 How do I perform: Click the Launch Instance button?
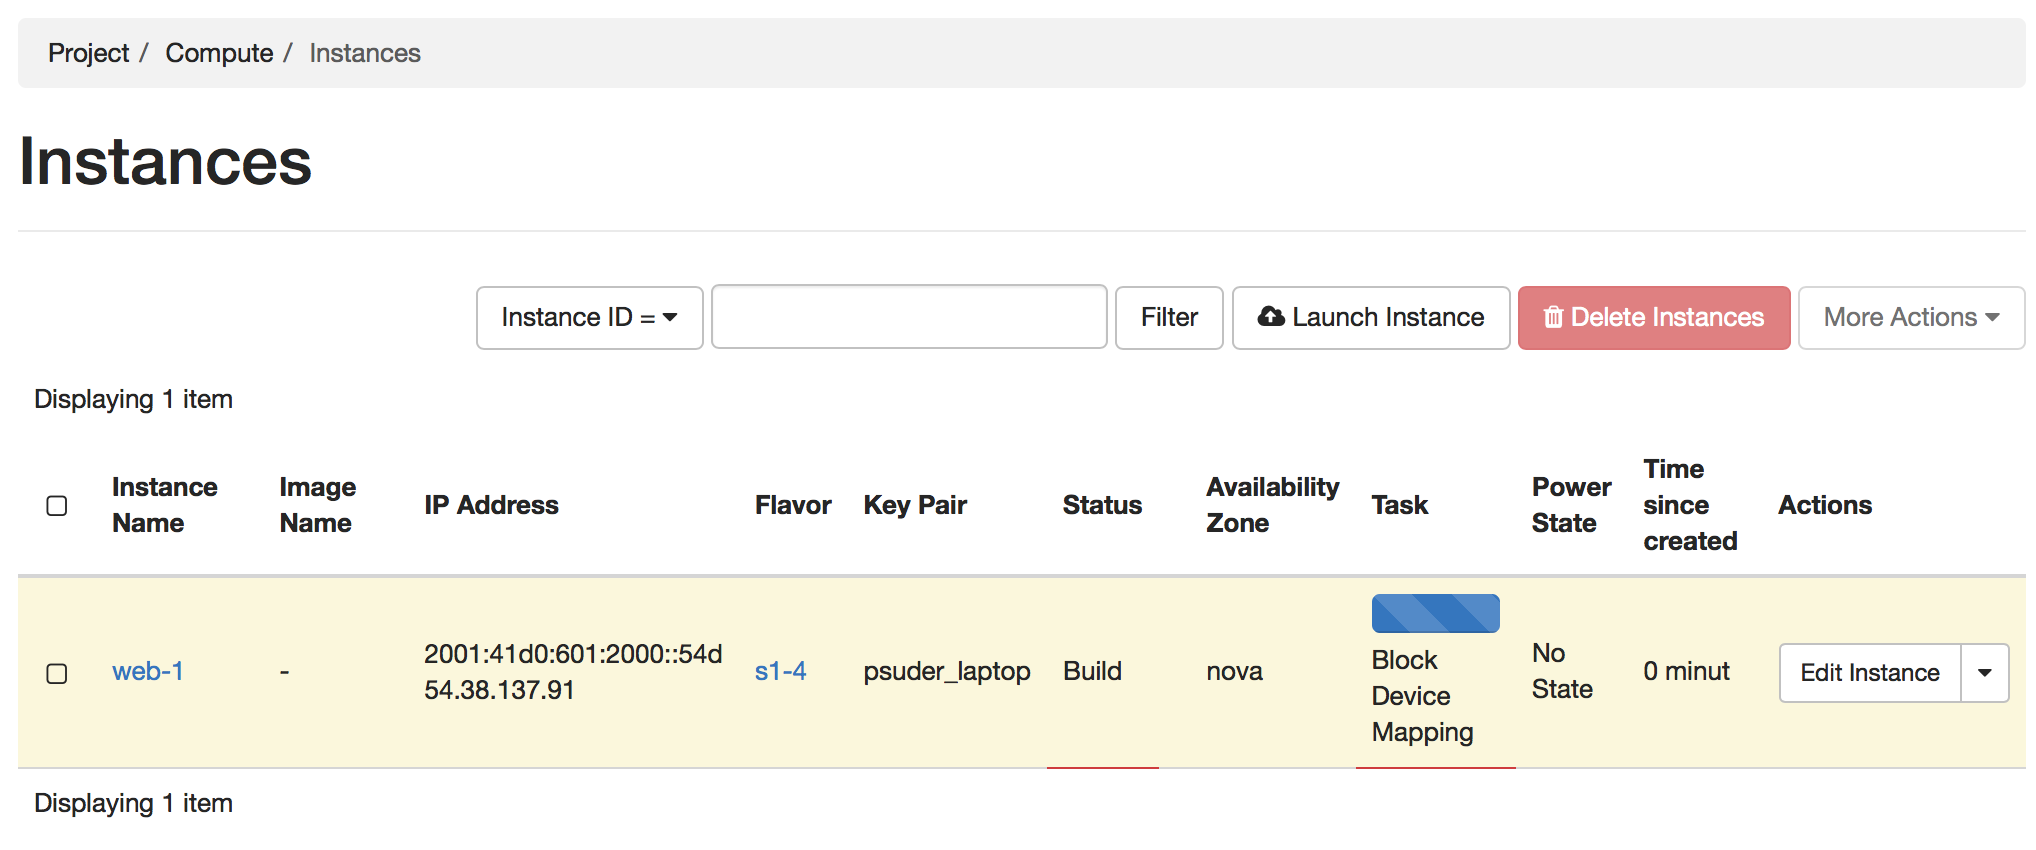(x=1371, y=318)
